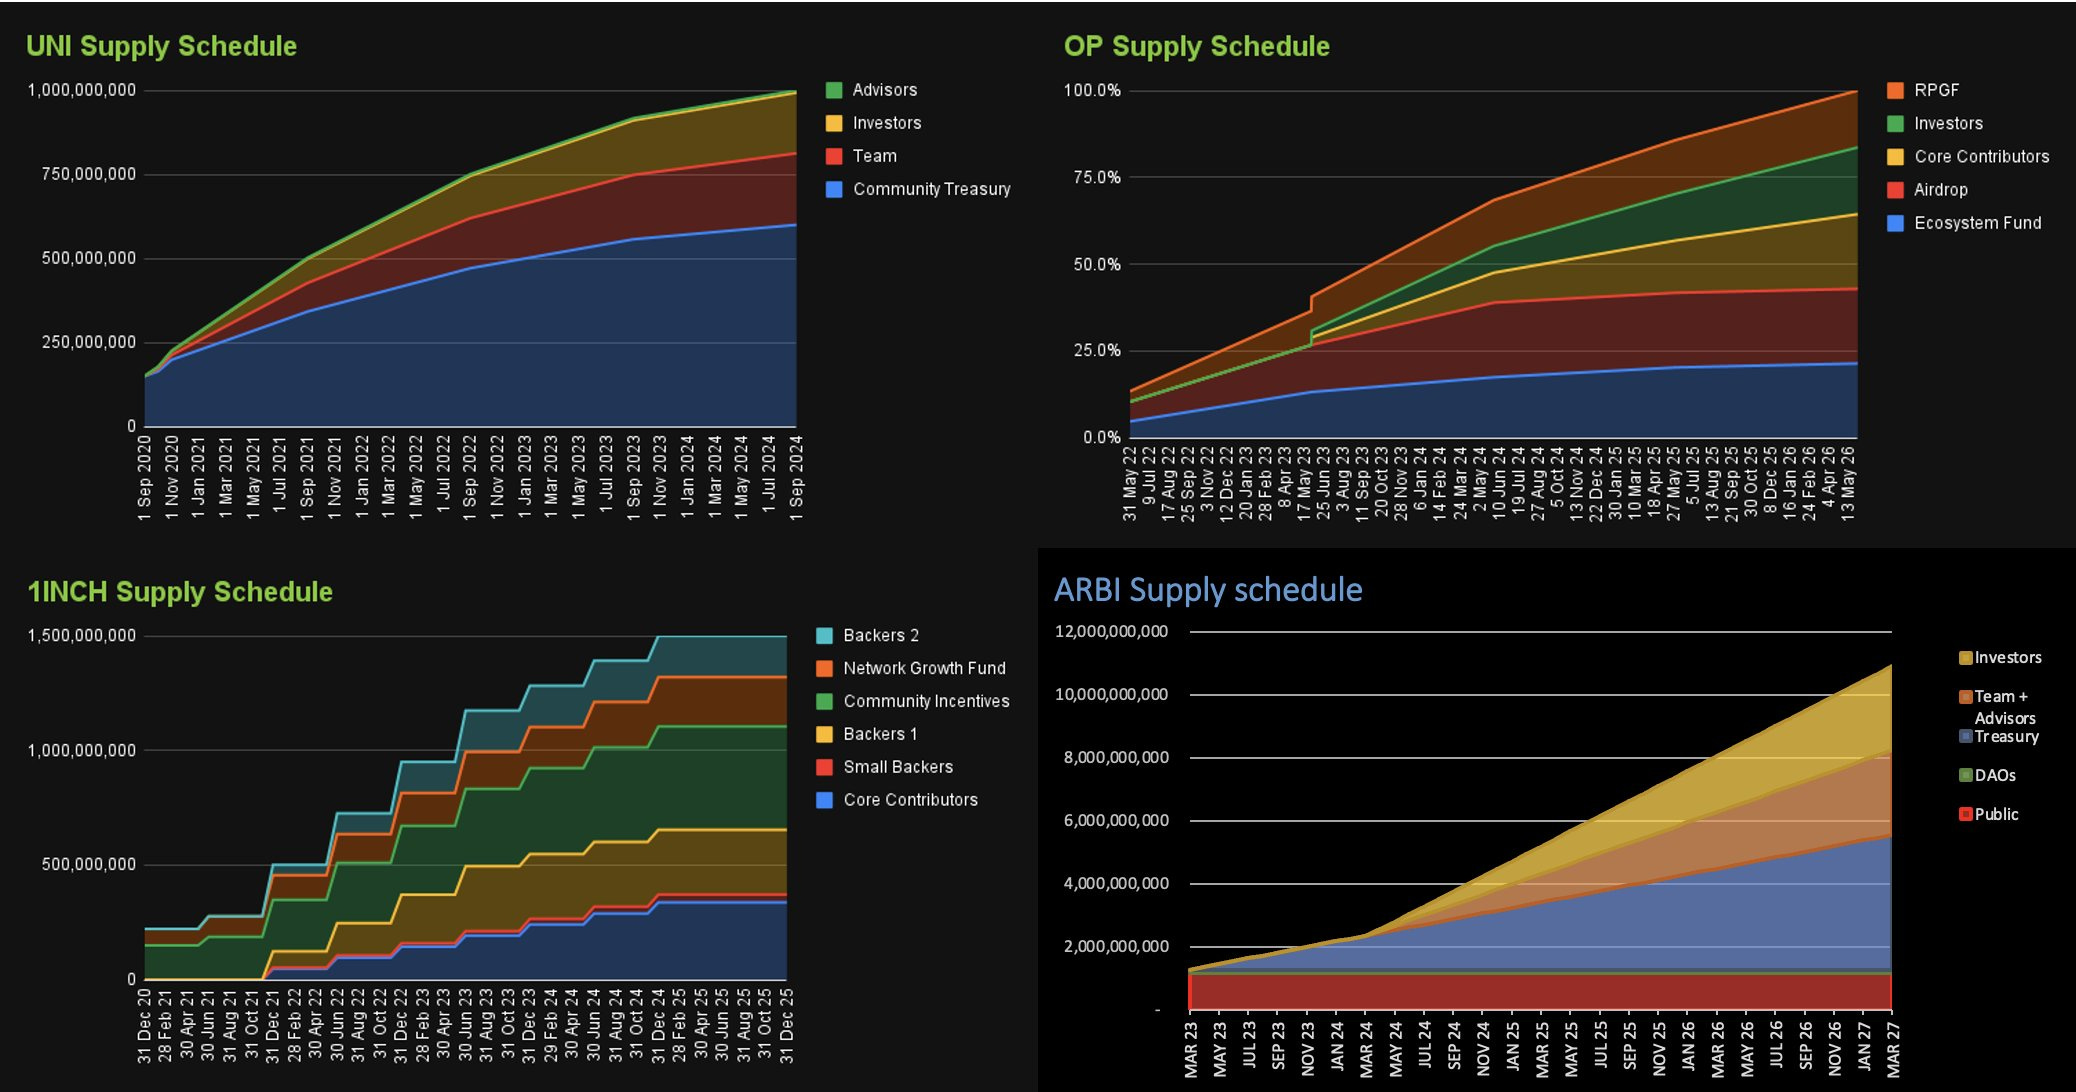This screenshot has height=1092, width=2076.
Task: Click the 6,000,000,000 axis label in ARBI chart
Action: click(1116, 820)
